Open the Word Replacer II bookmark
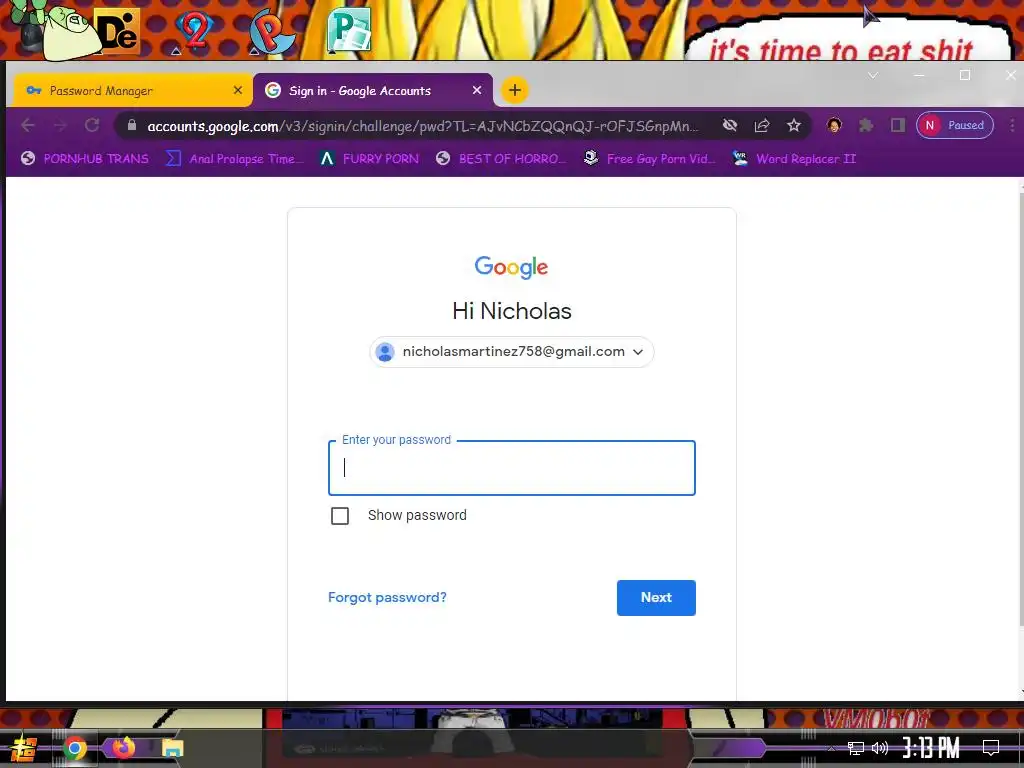 tap(794, 159)
